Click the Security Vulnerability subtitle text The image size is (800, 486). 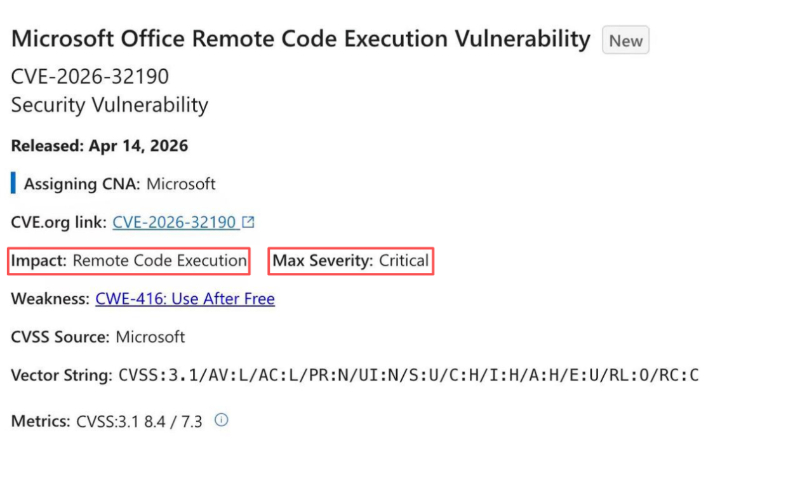coord(110,104)
